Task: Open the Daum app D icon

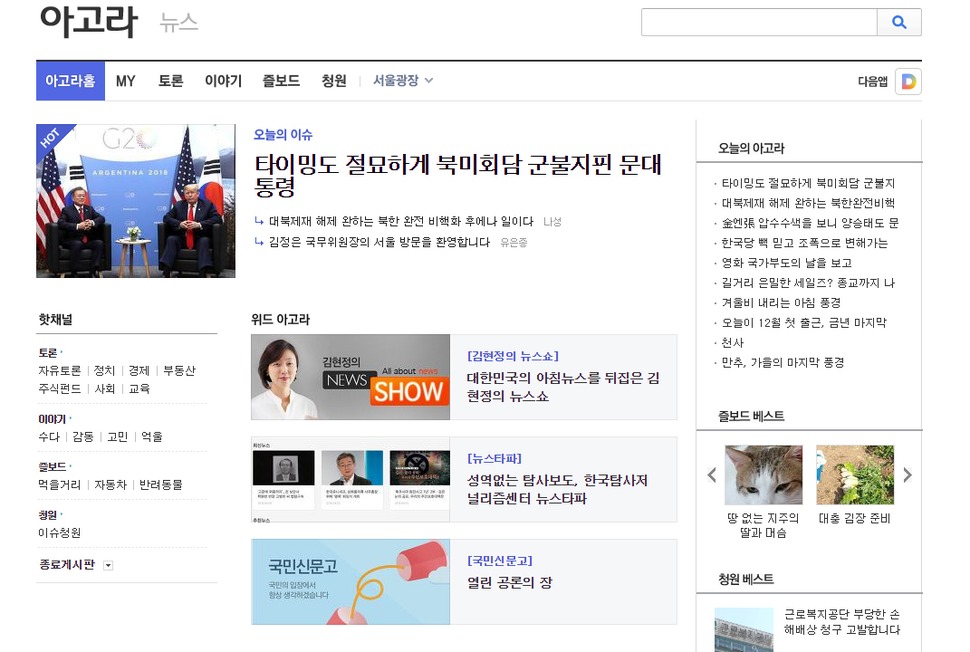Action: tap(908, 82)
